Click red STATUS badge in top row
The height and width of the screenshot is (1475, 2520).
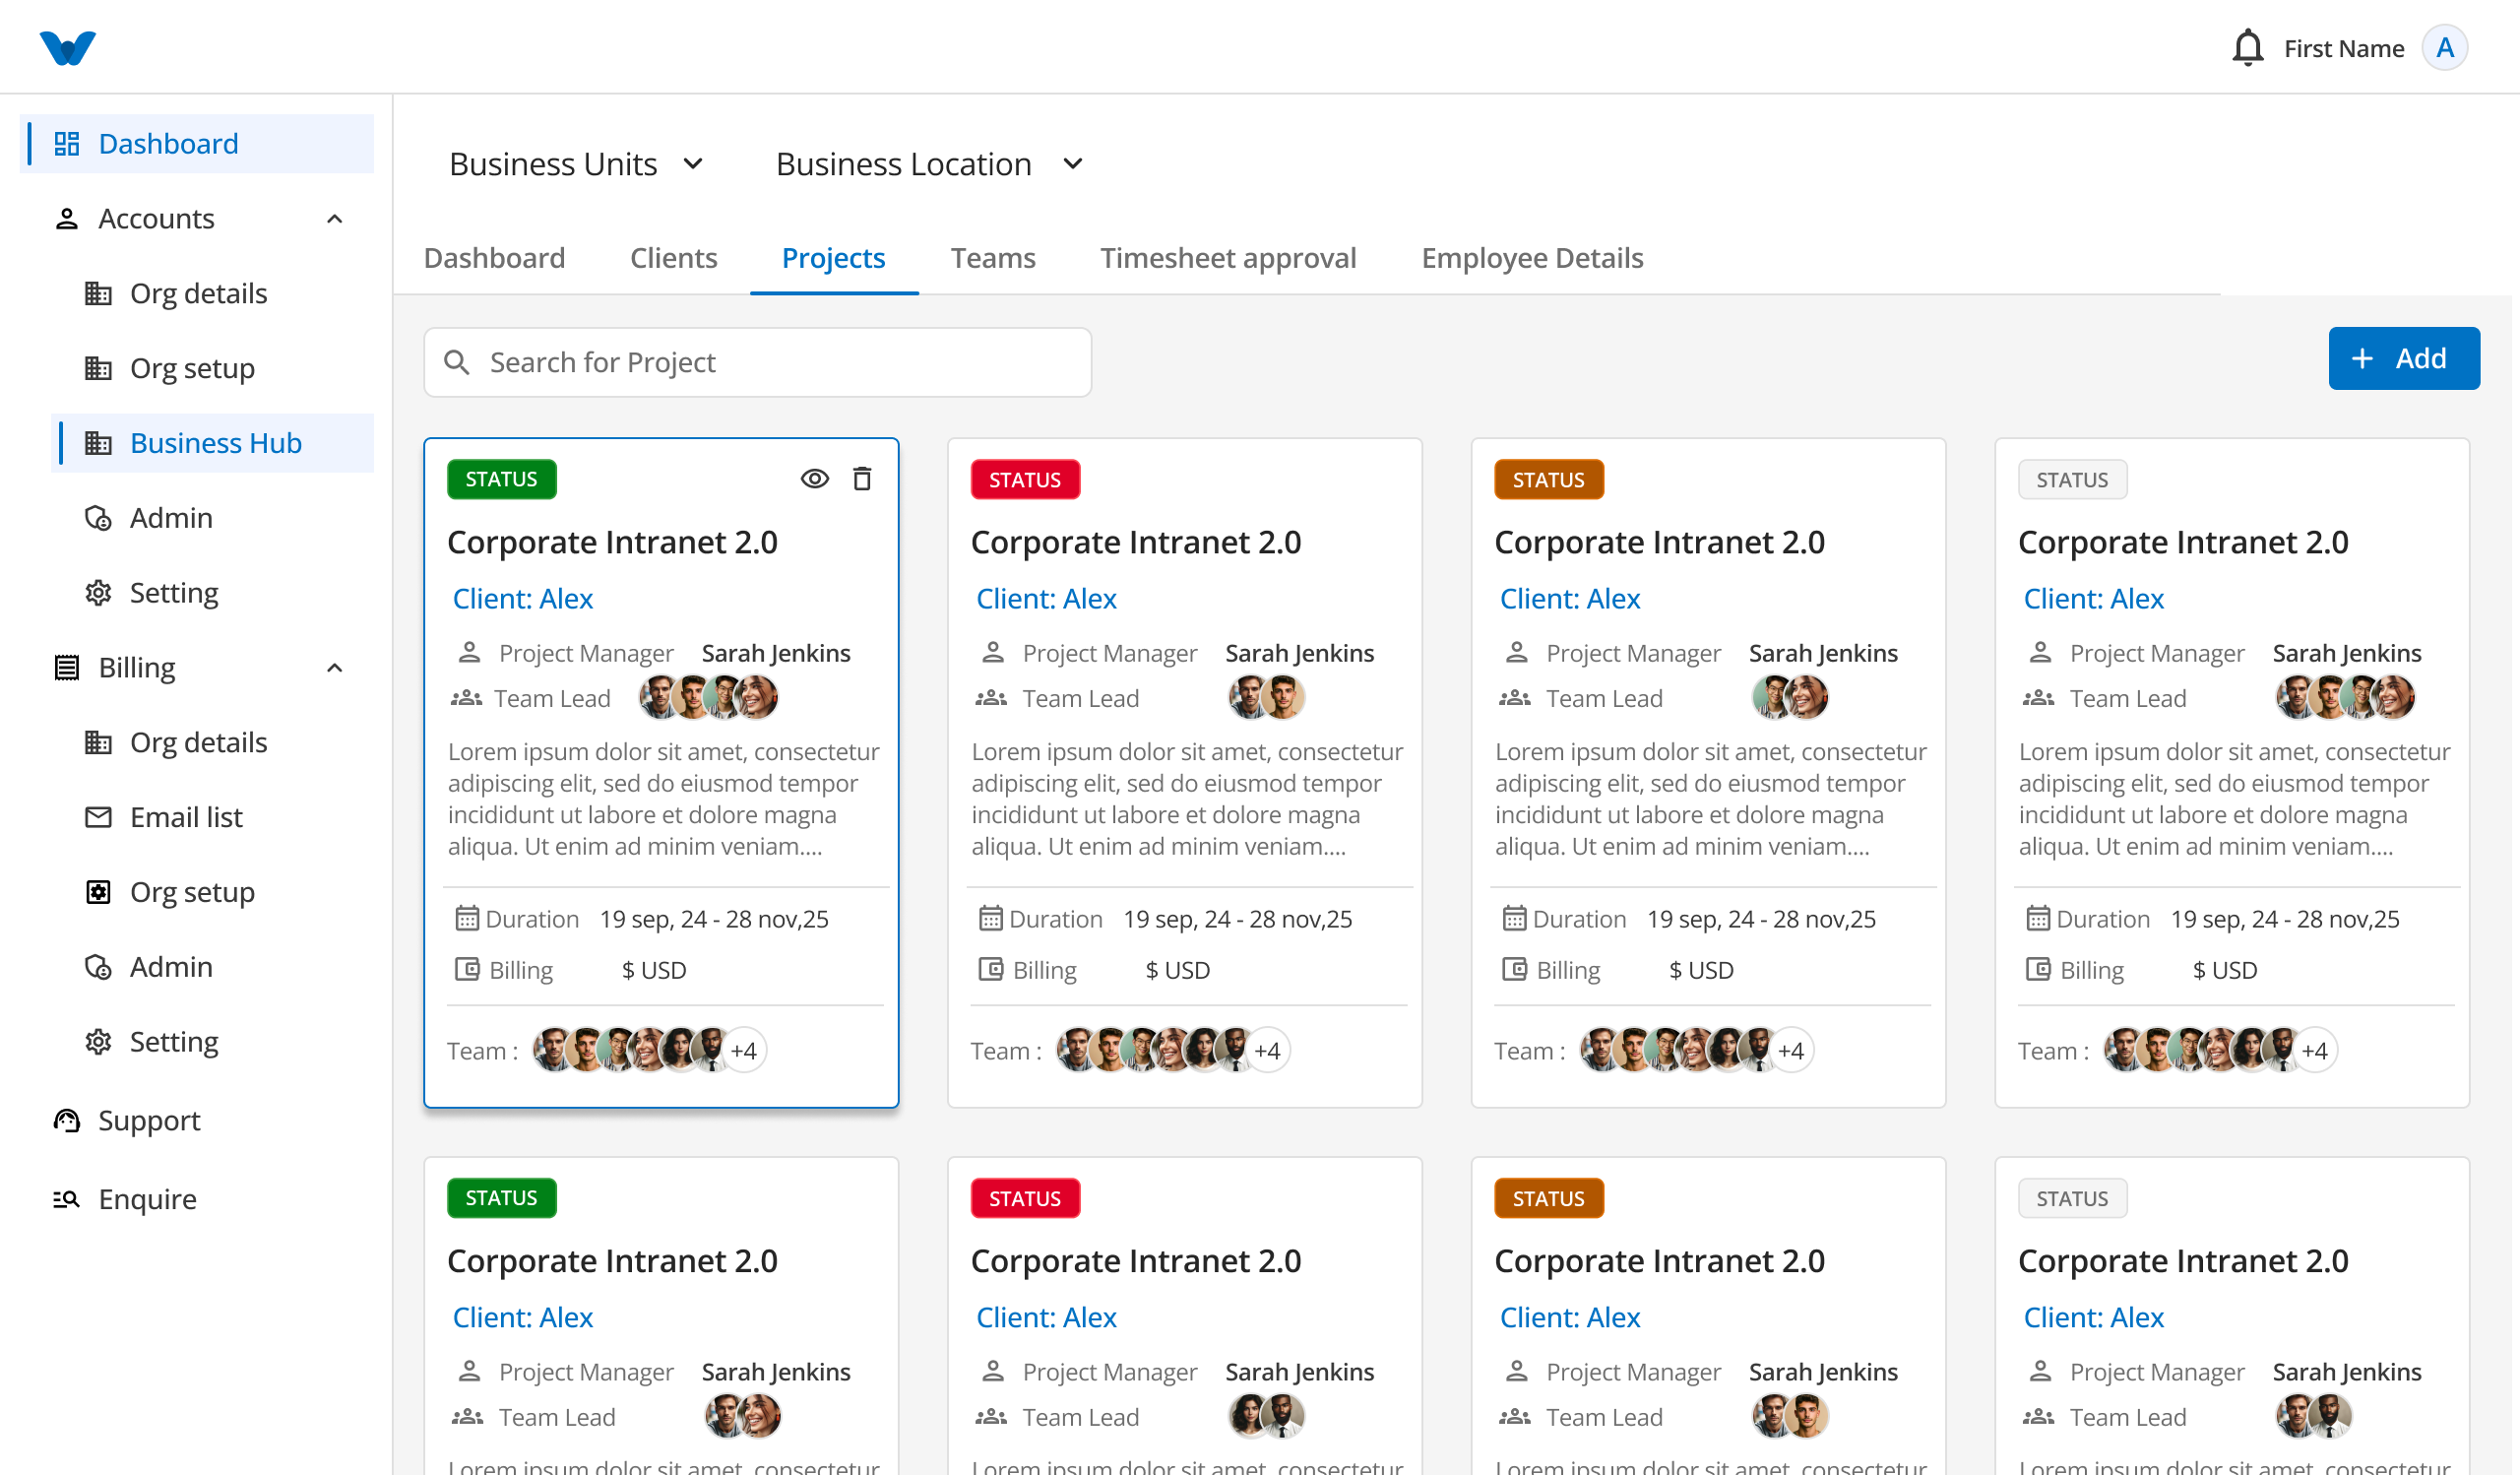pos(1024,480)
